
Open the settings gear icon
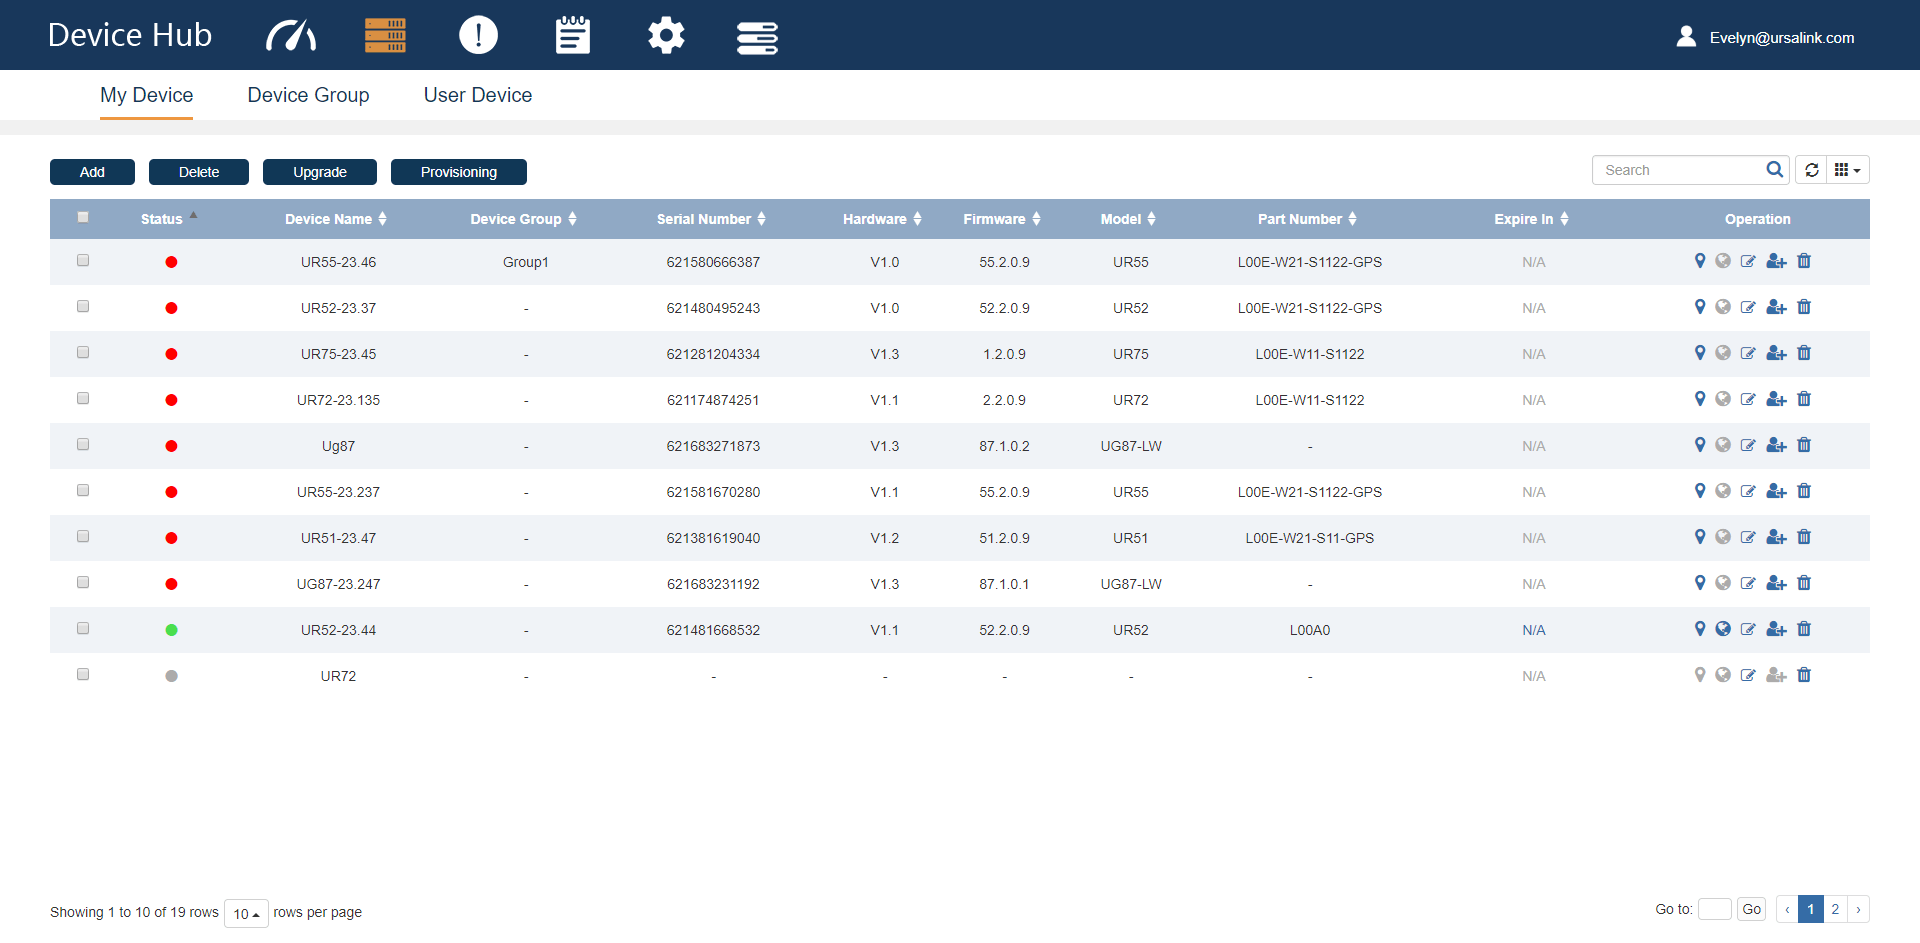point(666,36)
